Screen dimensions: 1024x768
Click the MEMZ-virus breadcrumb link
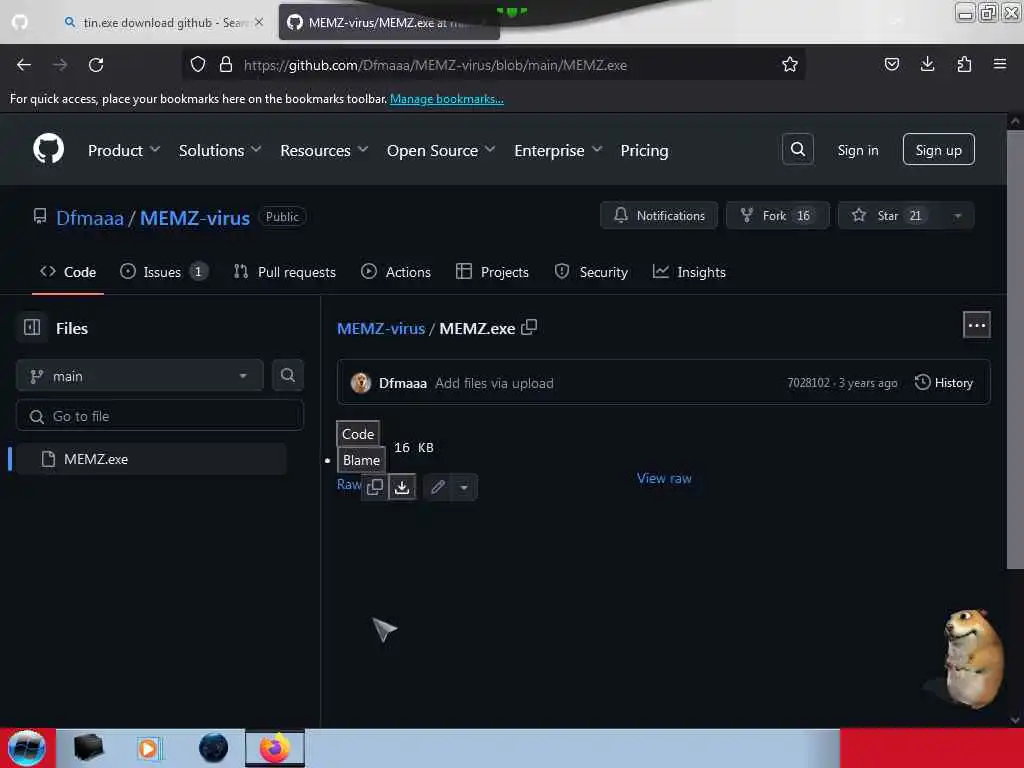click(x=381, y=328)
